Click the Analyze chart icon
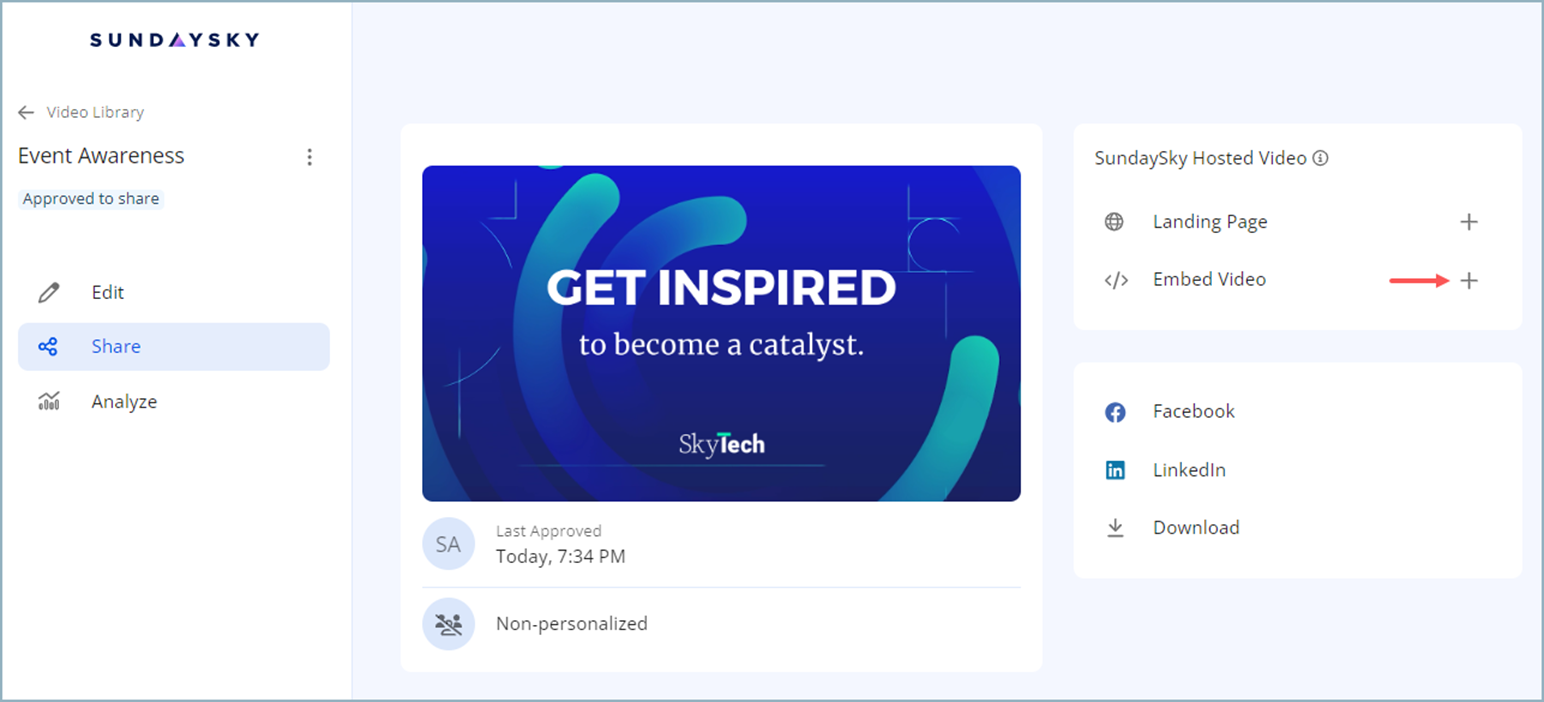Screen dimensions: 1544x702 [48, 402]
